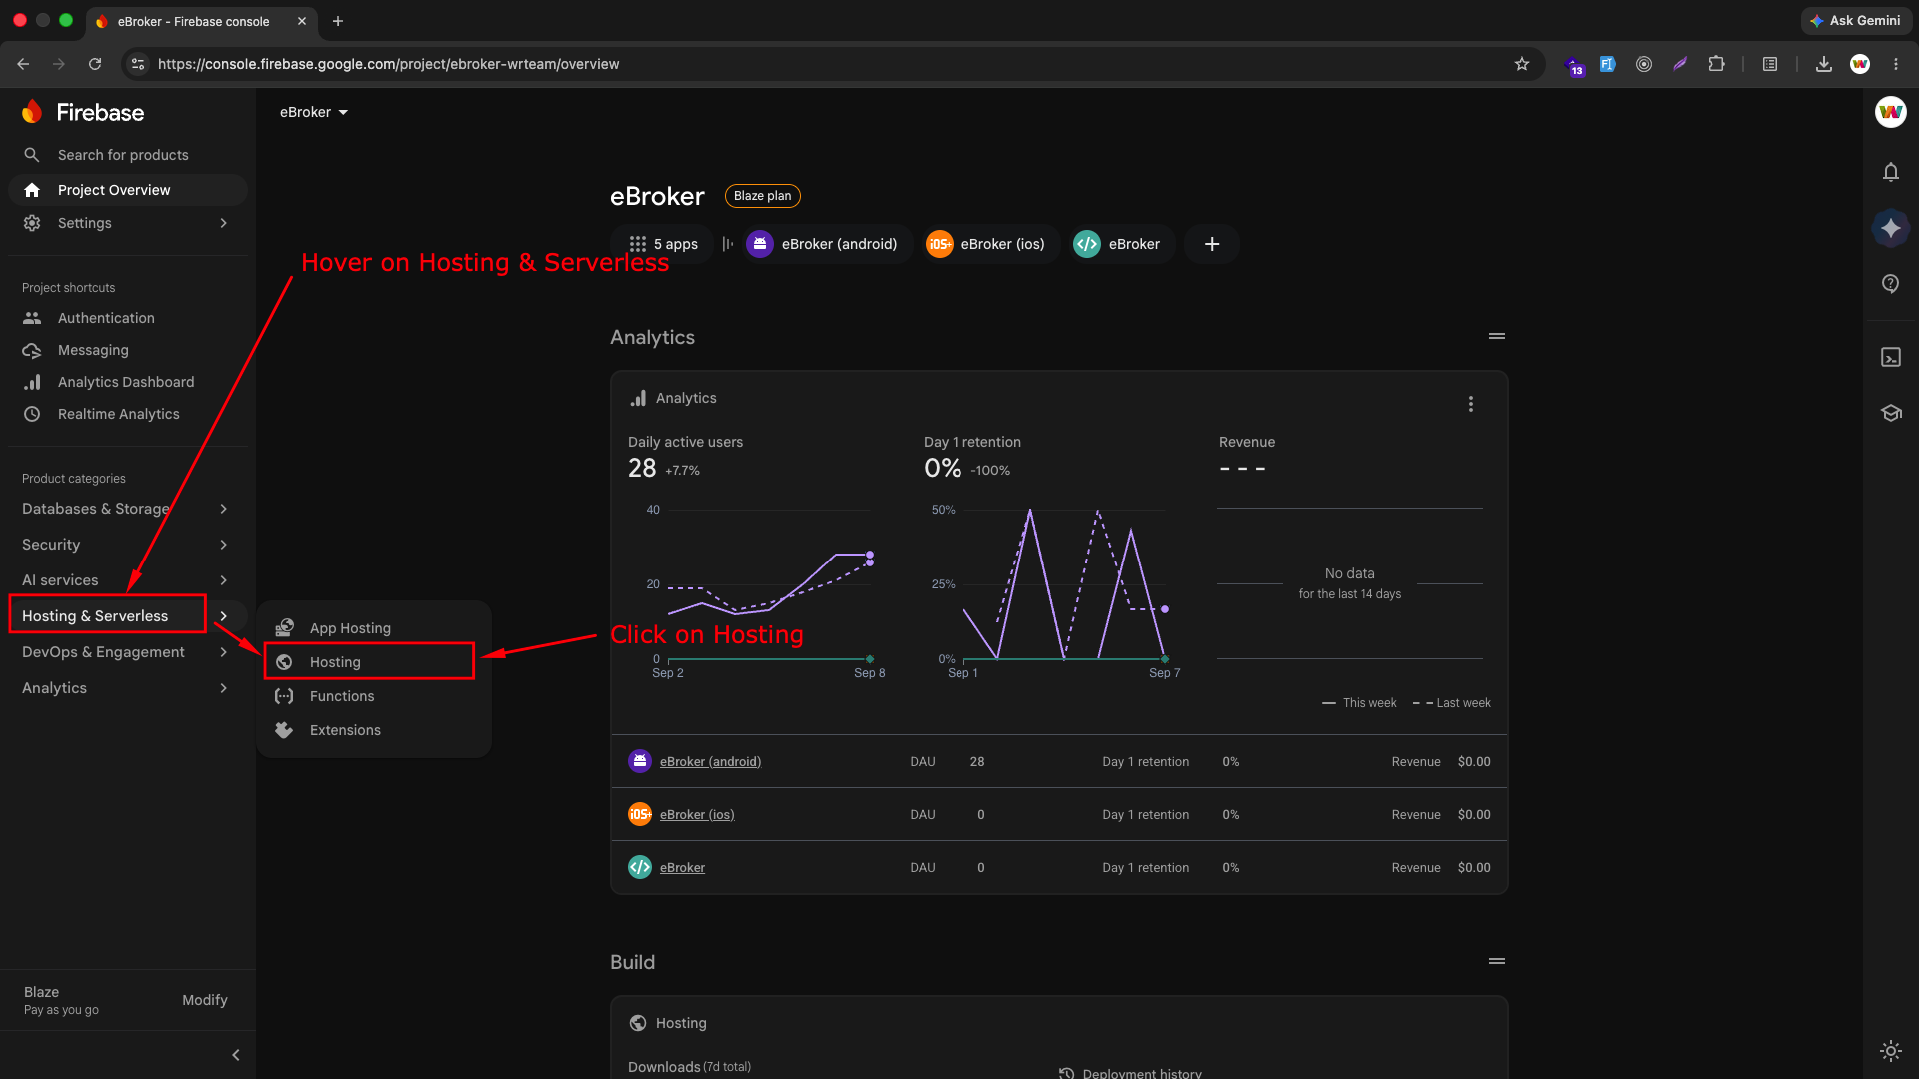Screen dimensions: 1919x1079
Task: Open eBroker (android) analytics link
Action: [710, 762]
